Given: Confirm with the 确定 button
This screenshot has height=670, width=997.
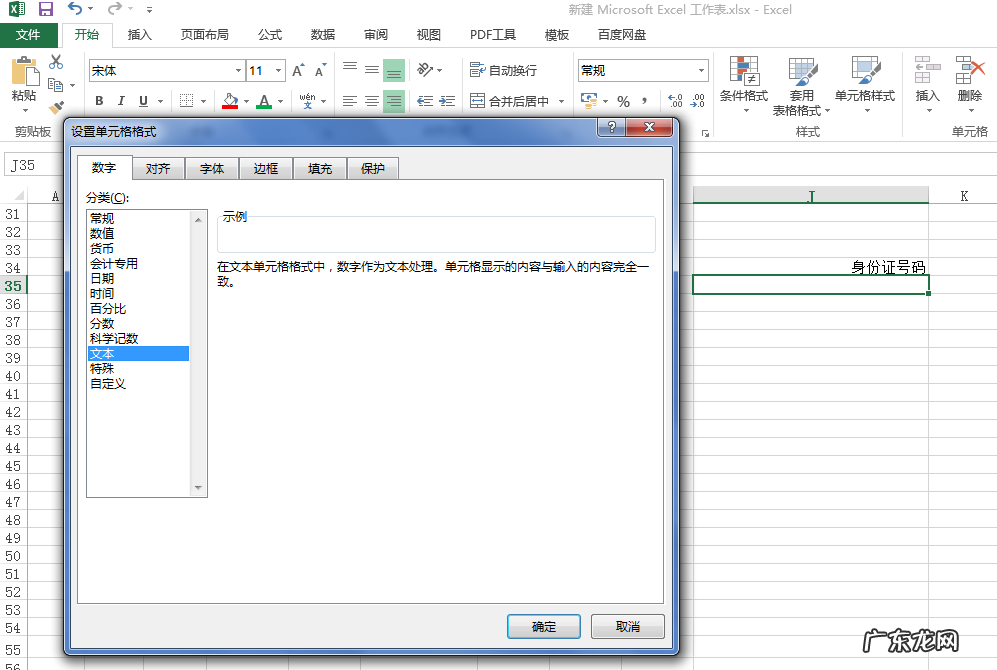Looking at the screenshot, I should tap(544, 627).
